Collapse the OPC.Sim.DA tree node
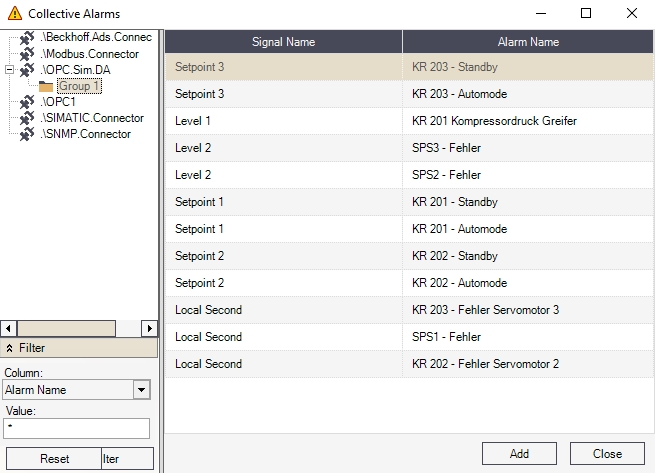The width and height of the screenshot is (655, 473). [9, 70]
